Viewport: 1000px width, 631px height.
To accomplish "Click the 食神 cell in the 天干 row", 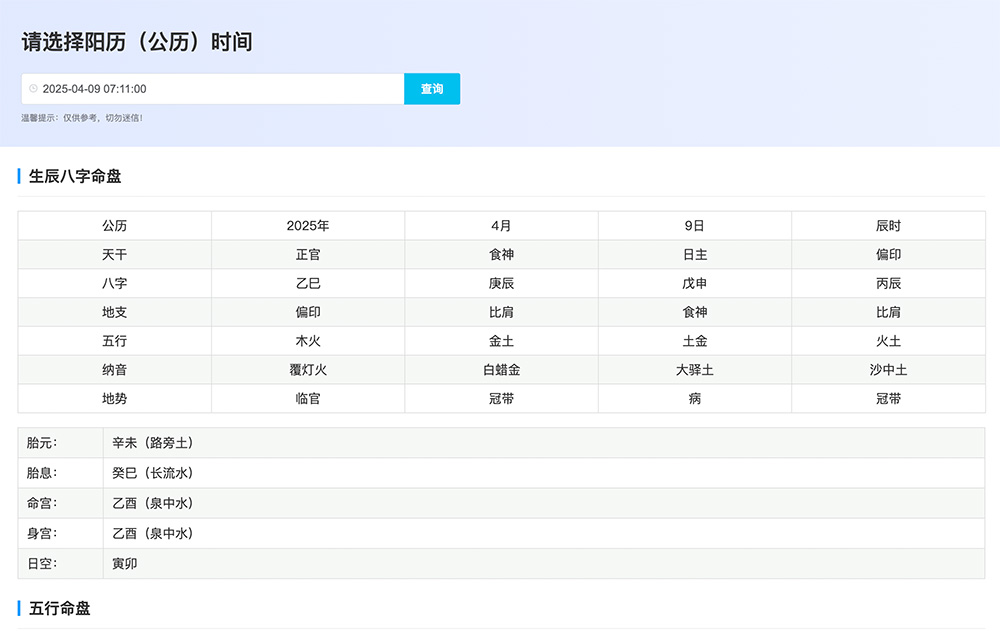I will click(501, 255).
